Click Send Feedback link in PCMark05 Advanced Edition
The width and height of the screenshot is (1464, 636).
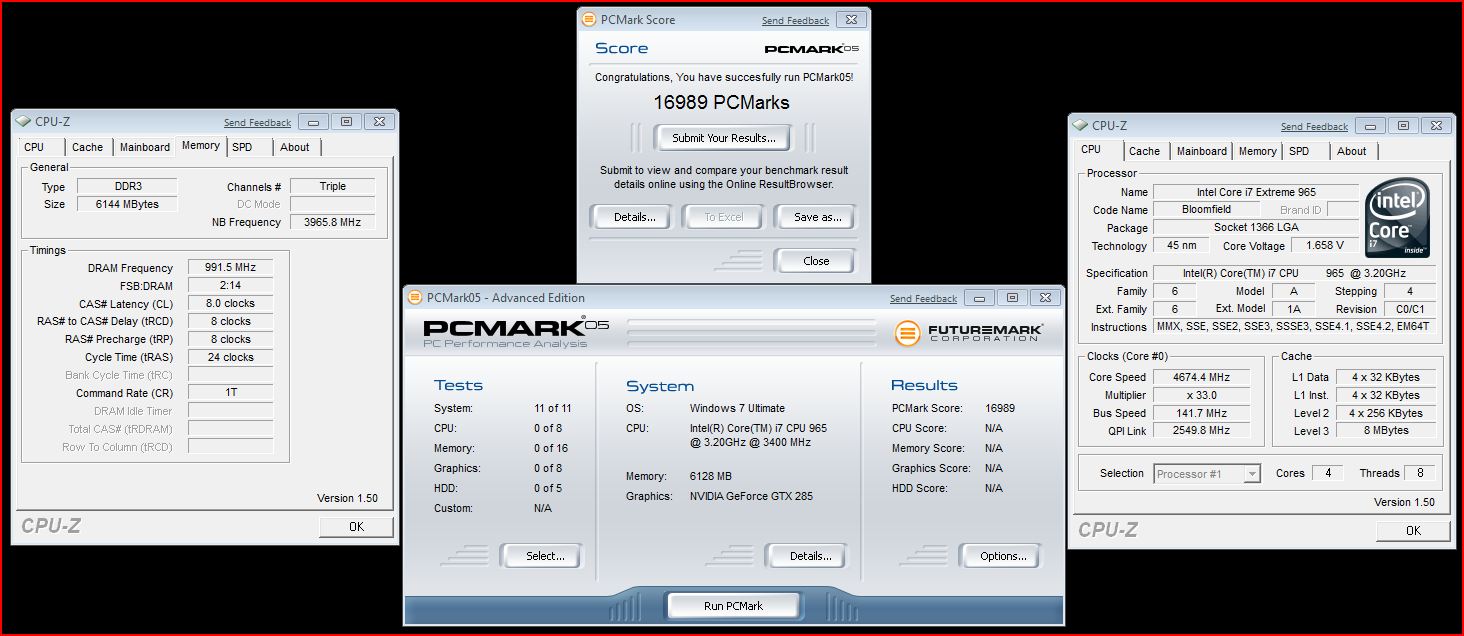[x=923, y=299]
